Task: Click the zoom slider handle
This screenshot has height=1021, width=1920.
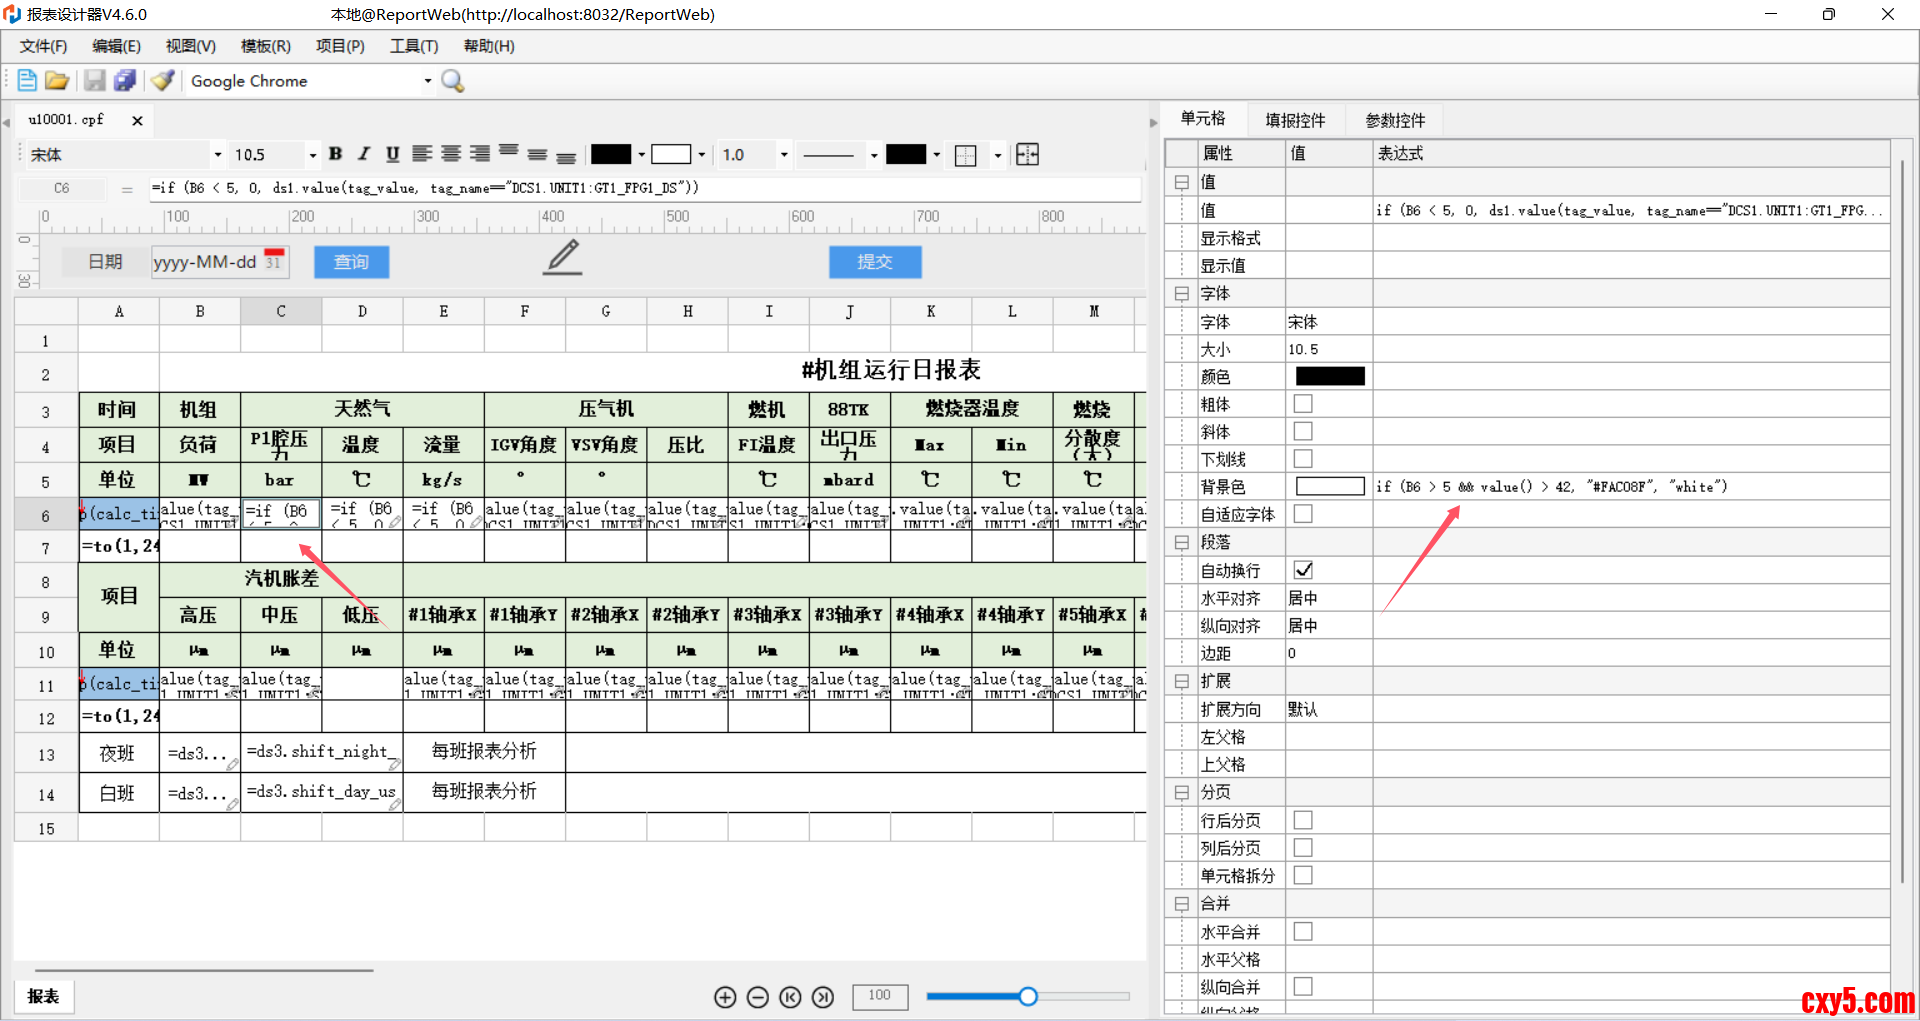Action: pyautogui.click(x=1028, y=996)
